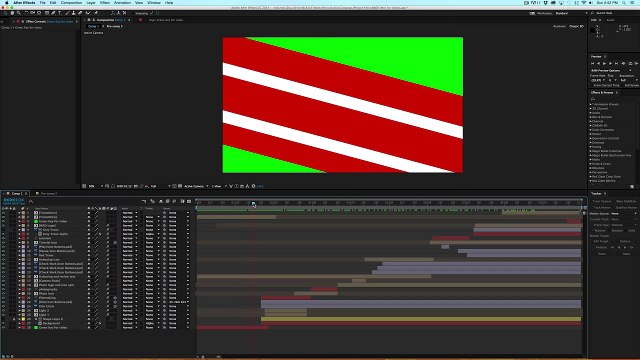Image resolution: width=640 pixels, height=360 pixels.
Task: Hide the Photo Icon layer
Action: point(4,293)
